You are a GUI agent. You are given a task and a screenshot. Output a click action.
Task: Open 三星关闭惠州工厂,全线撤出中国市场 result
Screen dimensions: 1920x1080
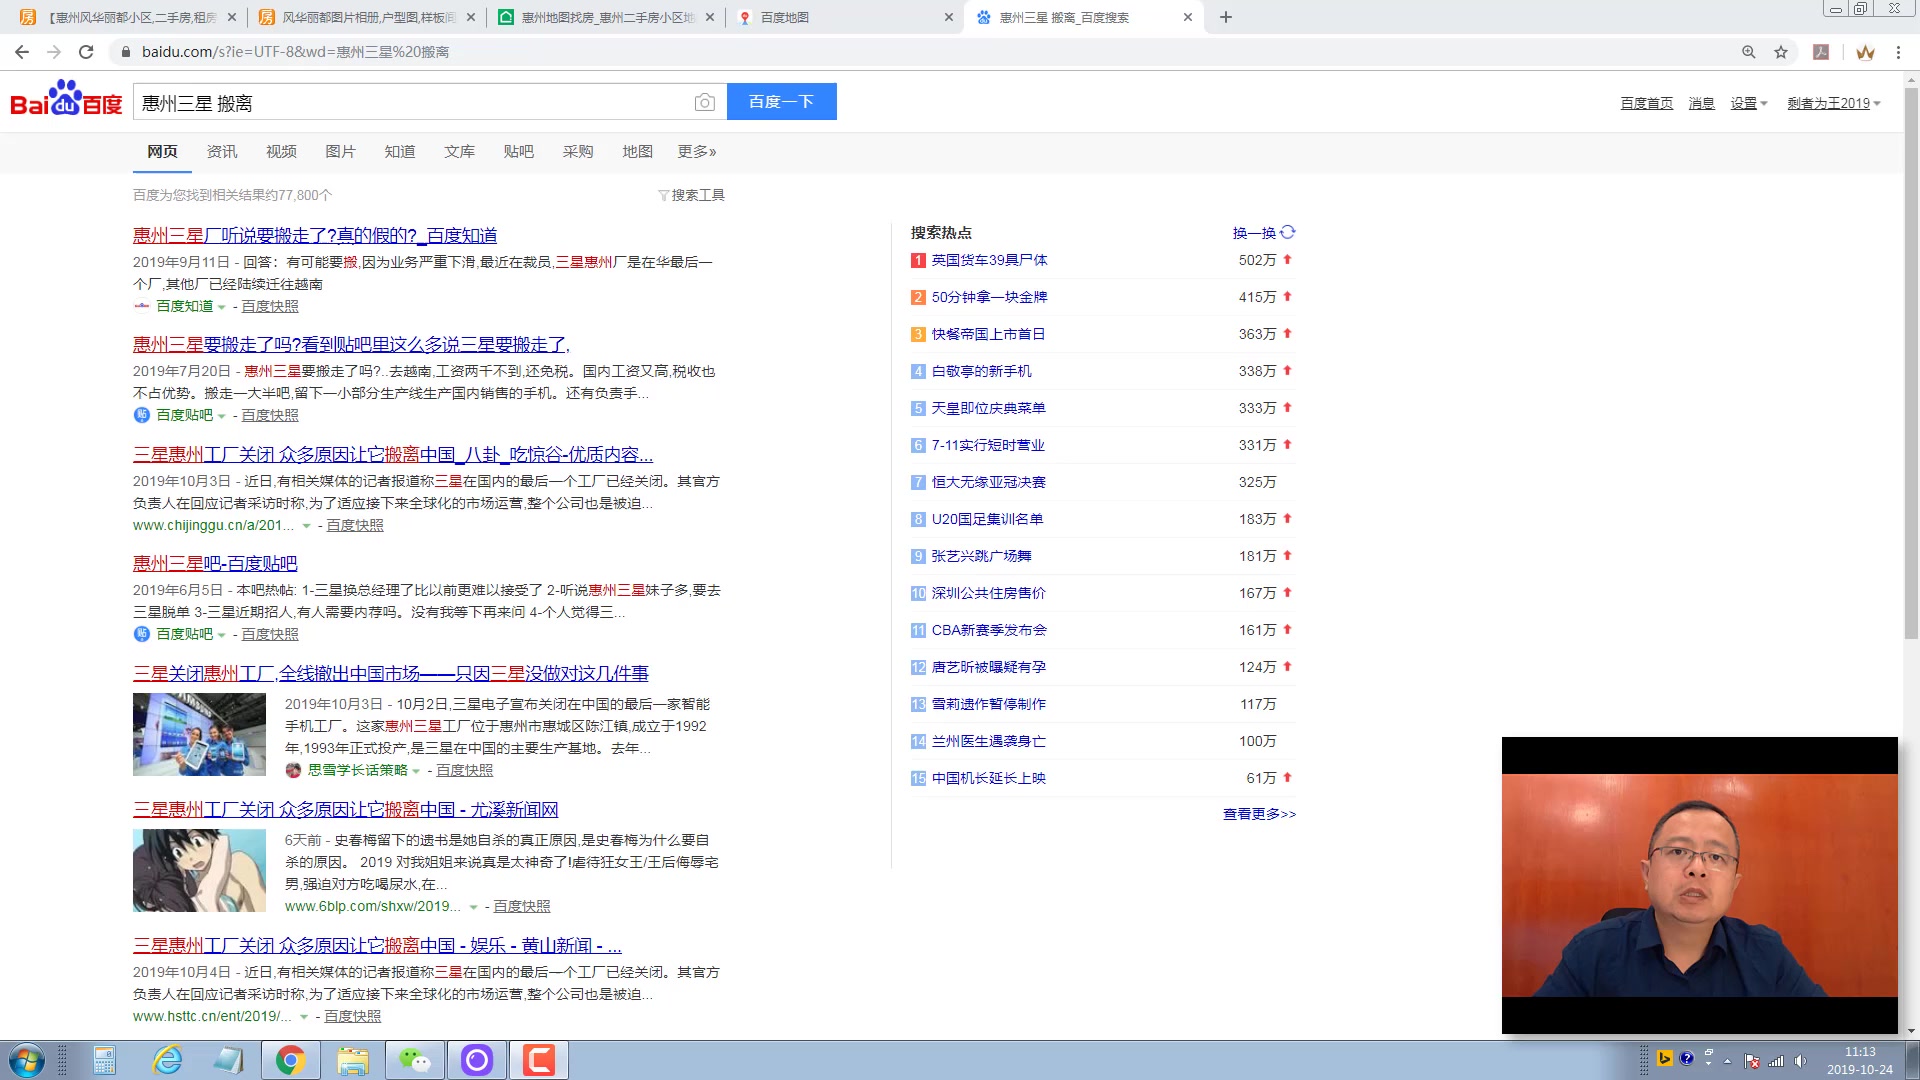pyautogui.click(x=391, y=673)
